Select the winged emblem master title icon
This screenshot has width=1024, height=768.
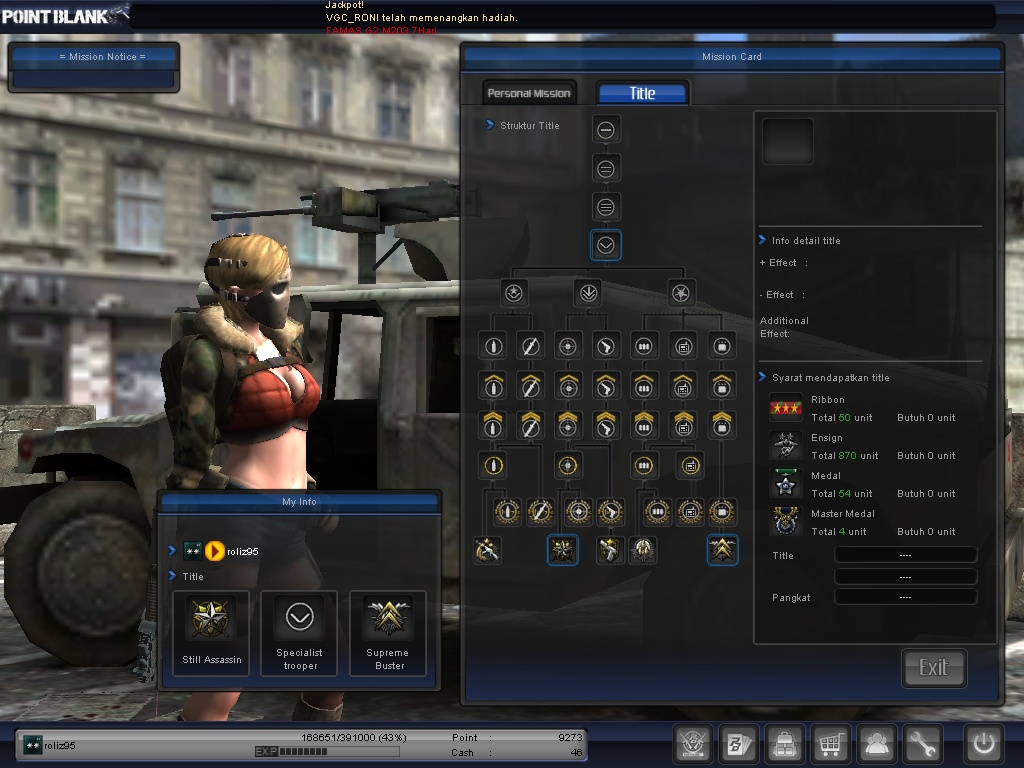pyautogui.click(x=643, y=551)
